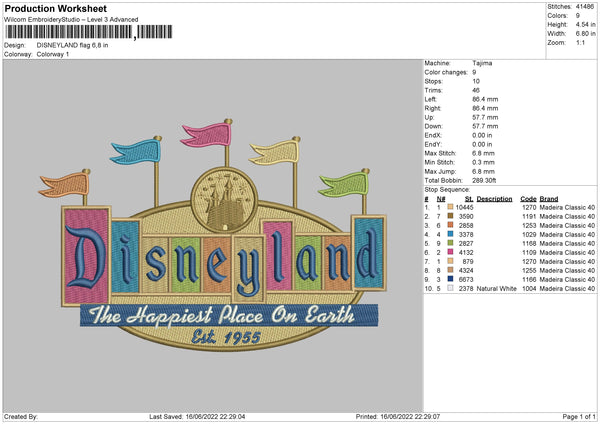Click thread code 1168
Screen dimensions: 600x424
click(x=529, y=243)
